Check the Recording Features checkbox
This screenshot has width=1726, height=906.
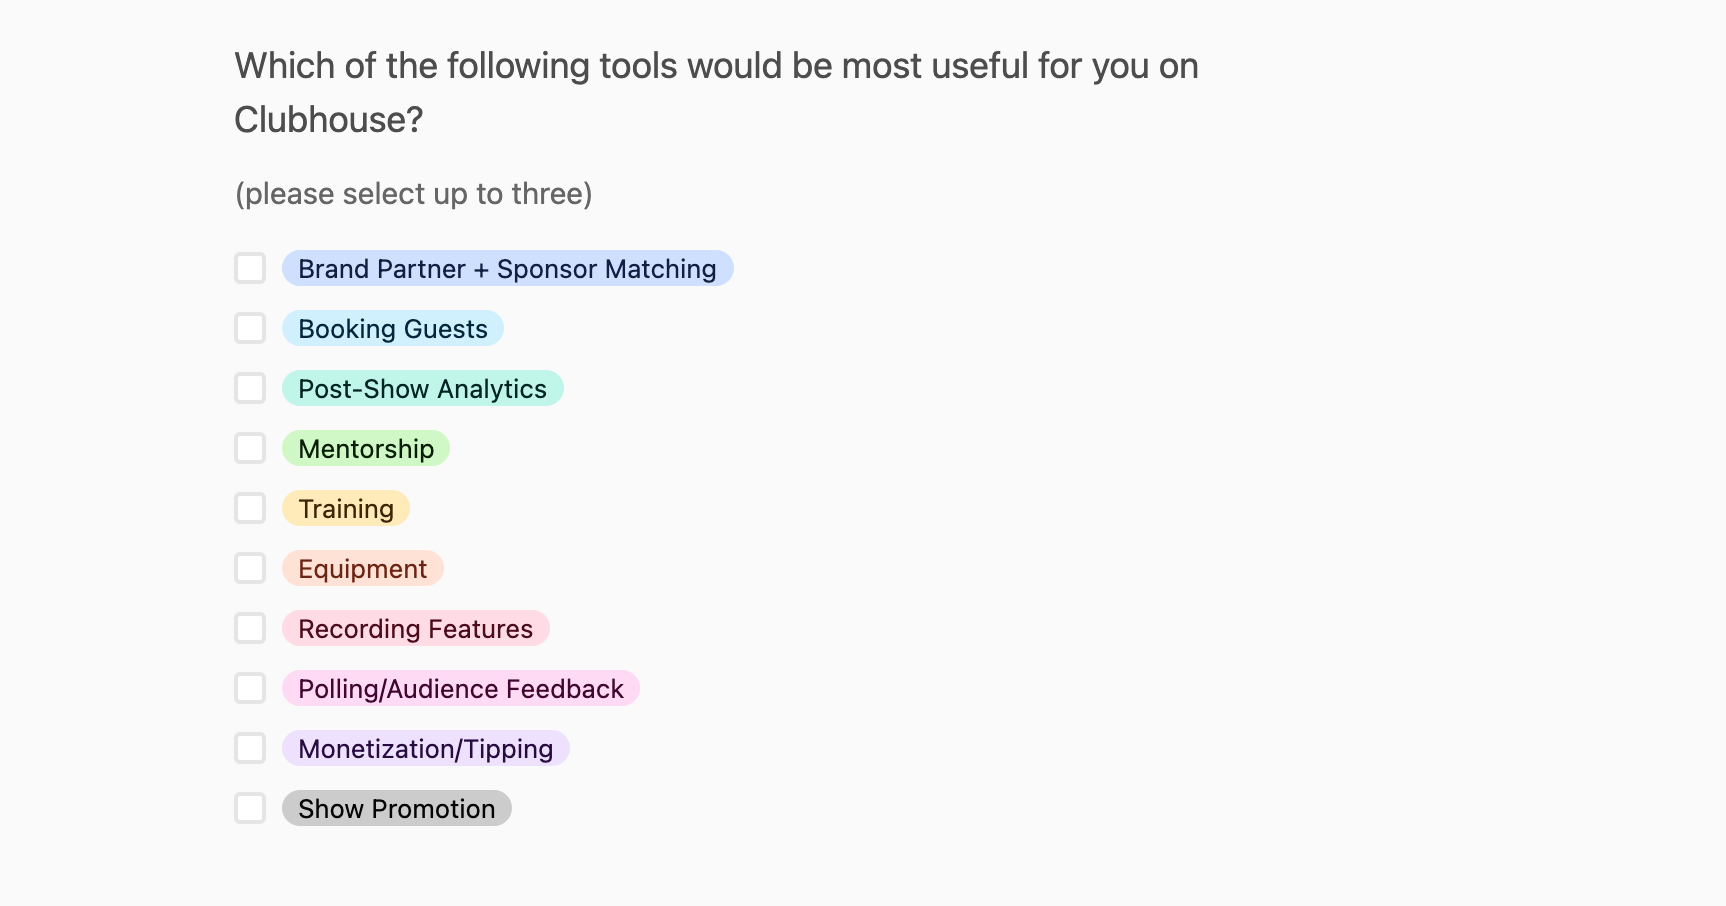(x=250, y=628)
